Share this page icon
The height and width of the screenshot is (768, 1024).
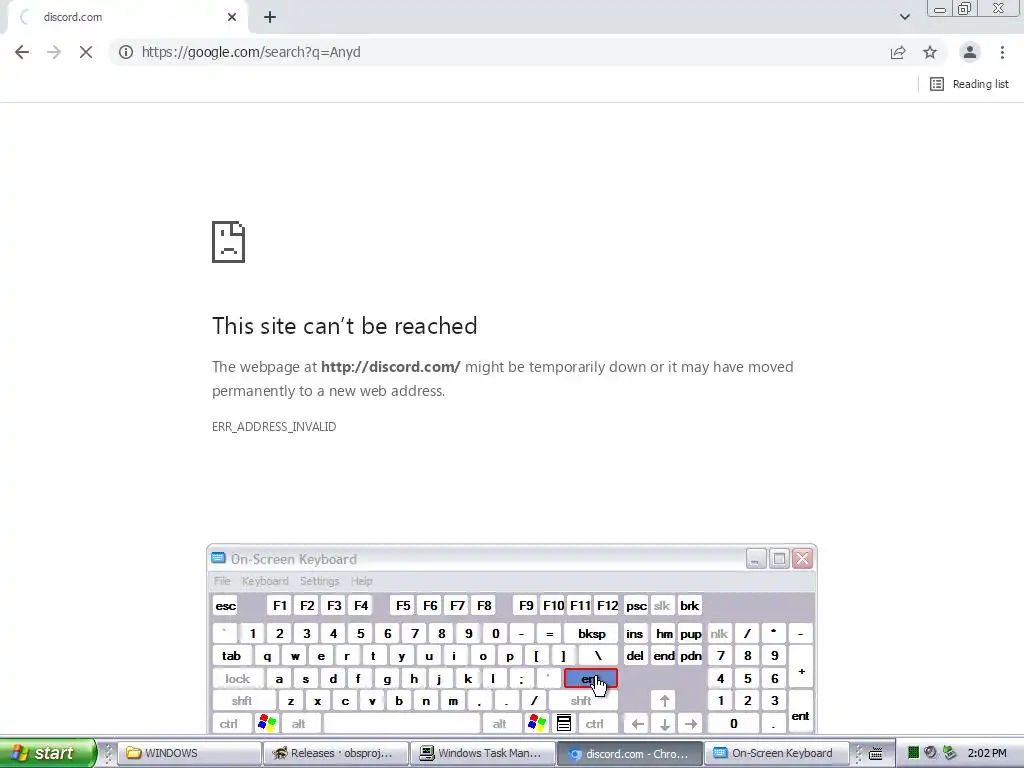click(898, 52)
